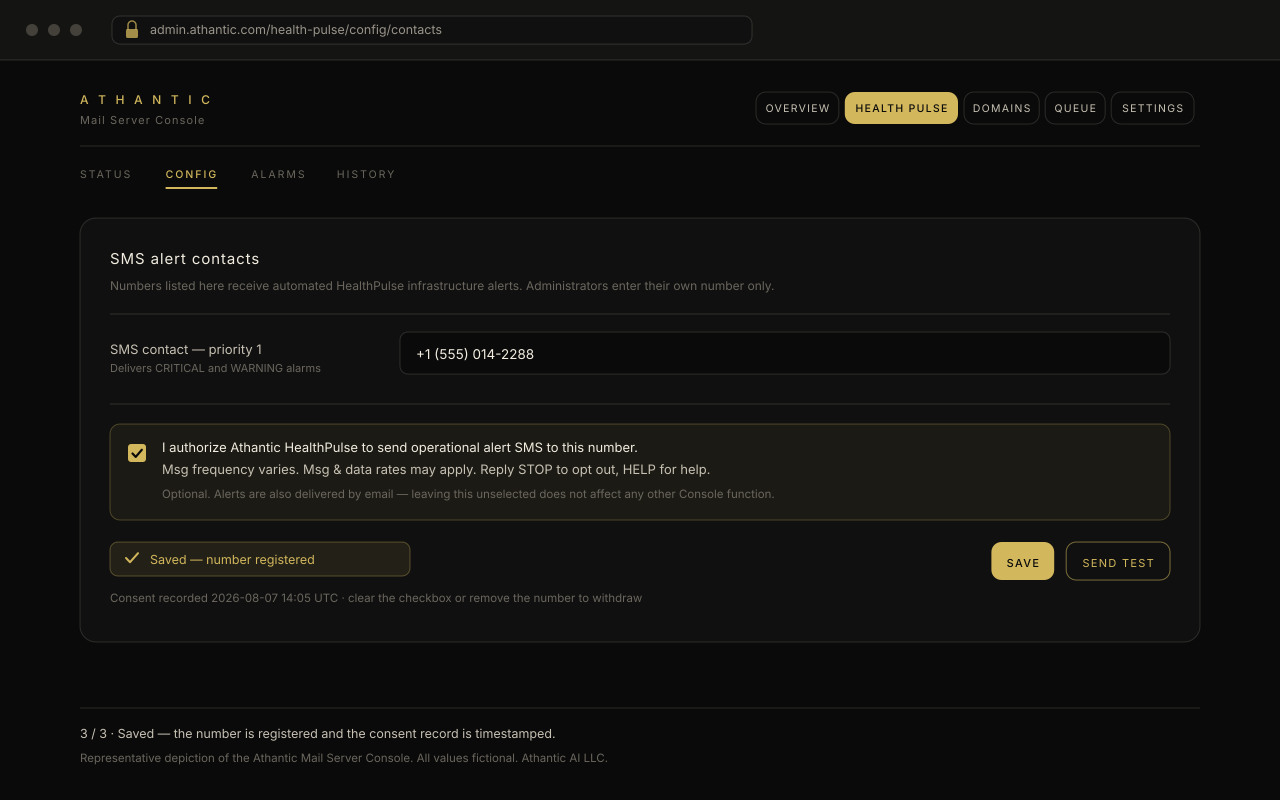This screenshot has height=800, width=1280.
Task: Click the checkmark icon in Saved banner
Action: pos(132,558)
